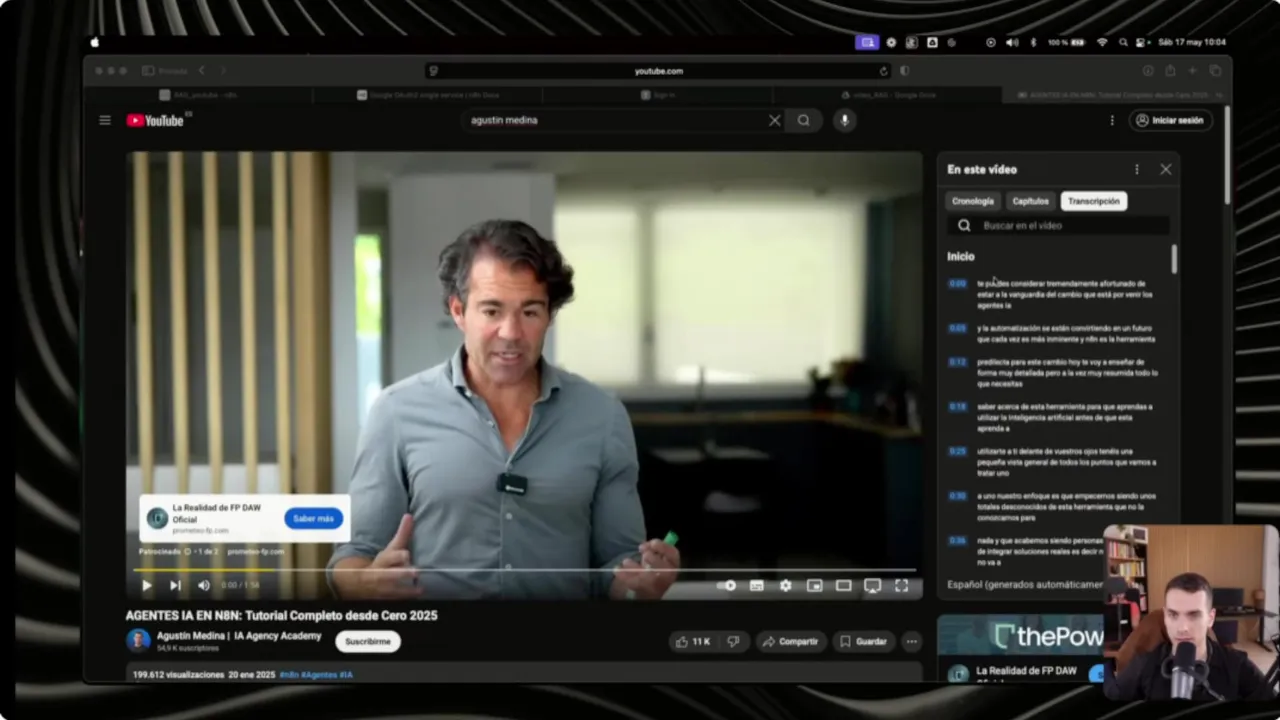Open Spotlight search in the menu bar
This screenshot has height=720, width=1280.
coord(1123,42)
